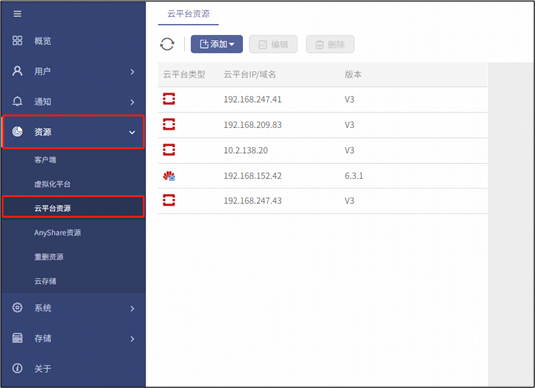Screen dimensions: 535x388
Task: Open the 添加 dropdown button
Action: [x=217, y=44]
